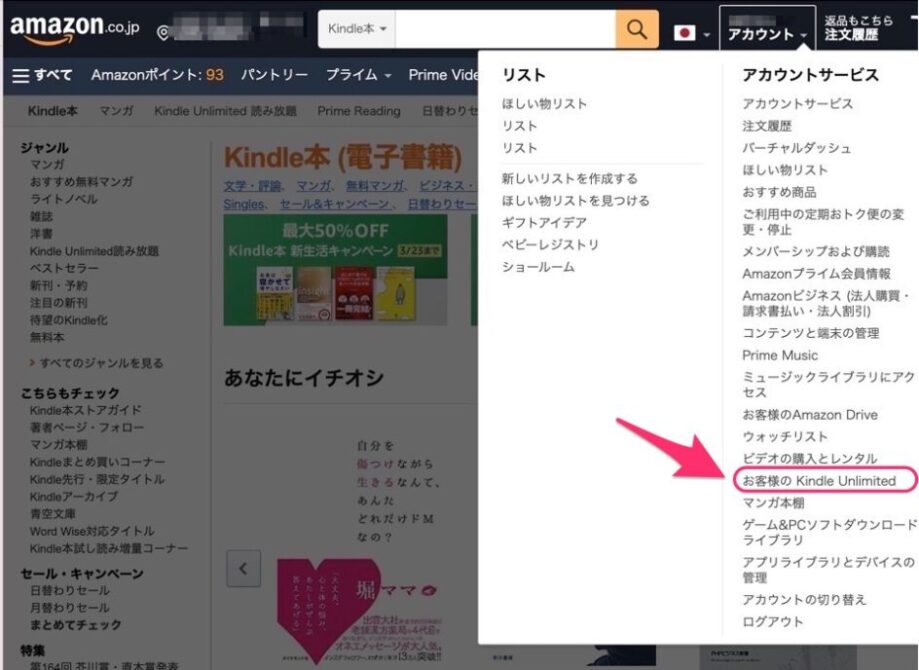Open ライトノベル in genre sidebar
This screenshot has width=919, height=670.
(x=64, y=199)
